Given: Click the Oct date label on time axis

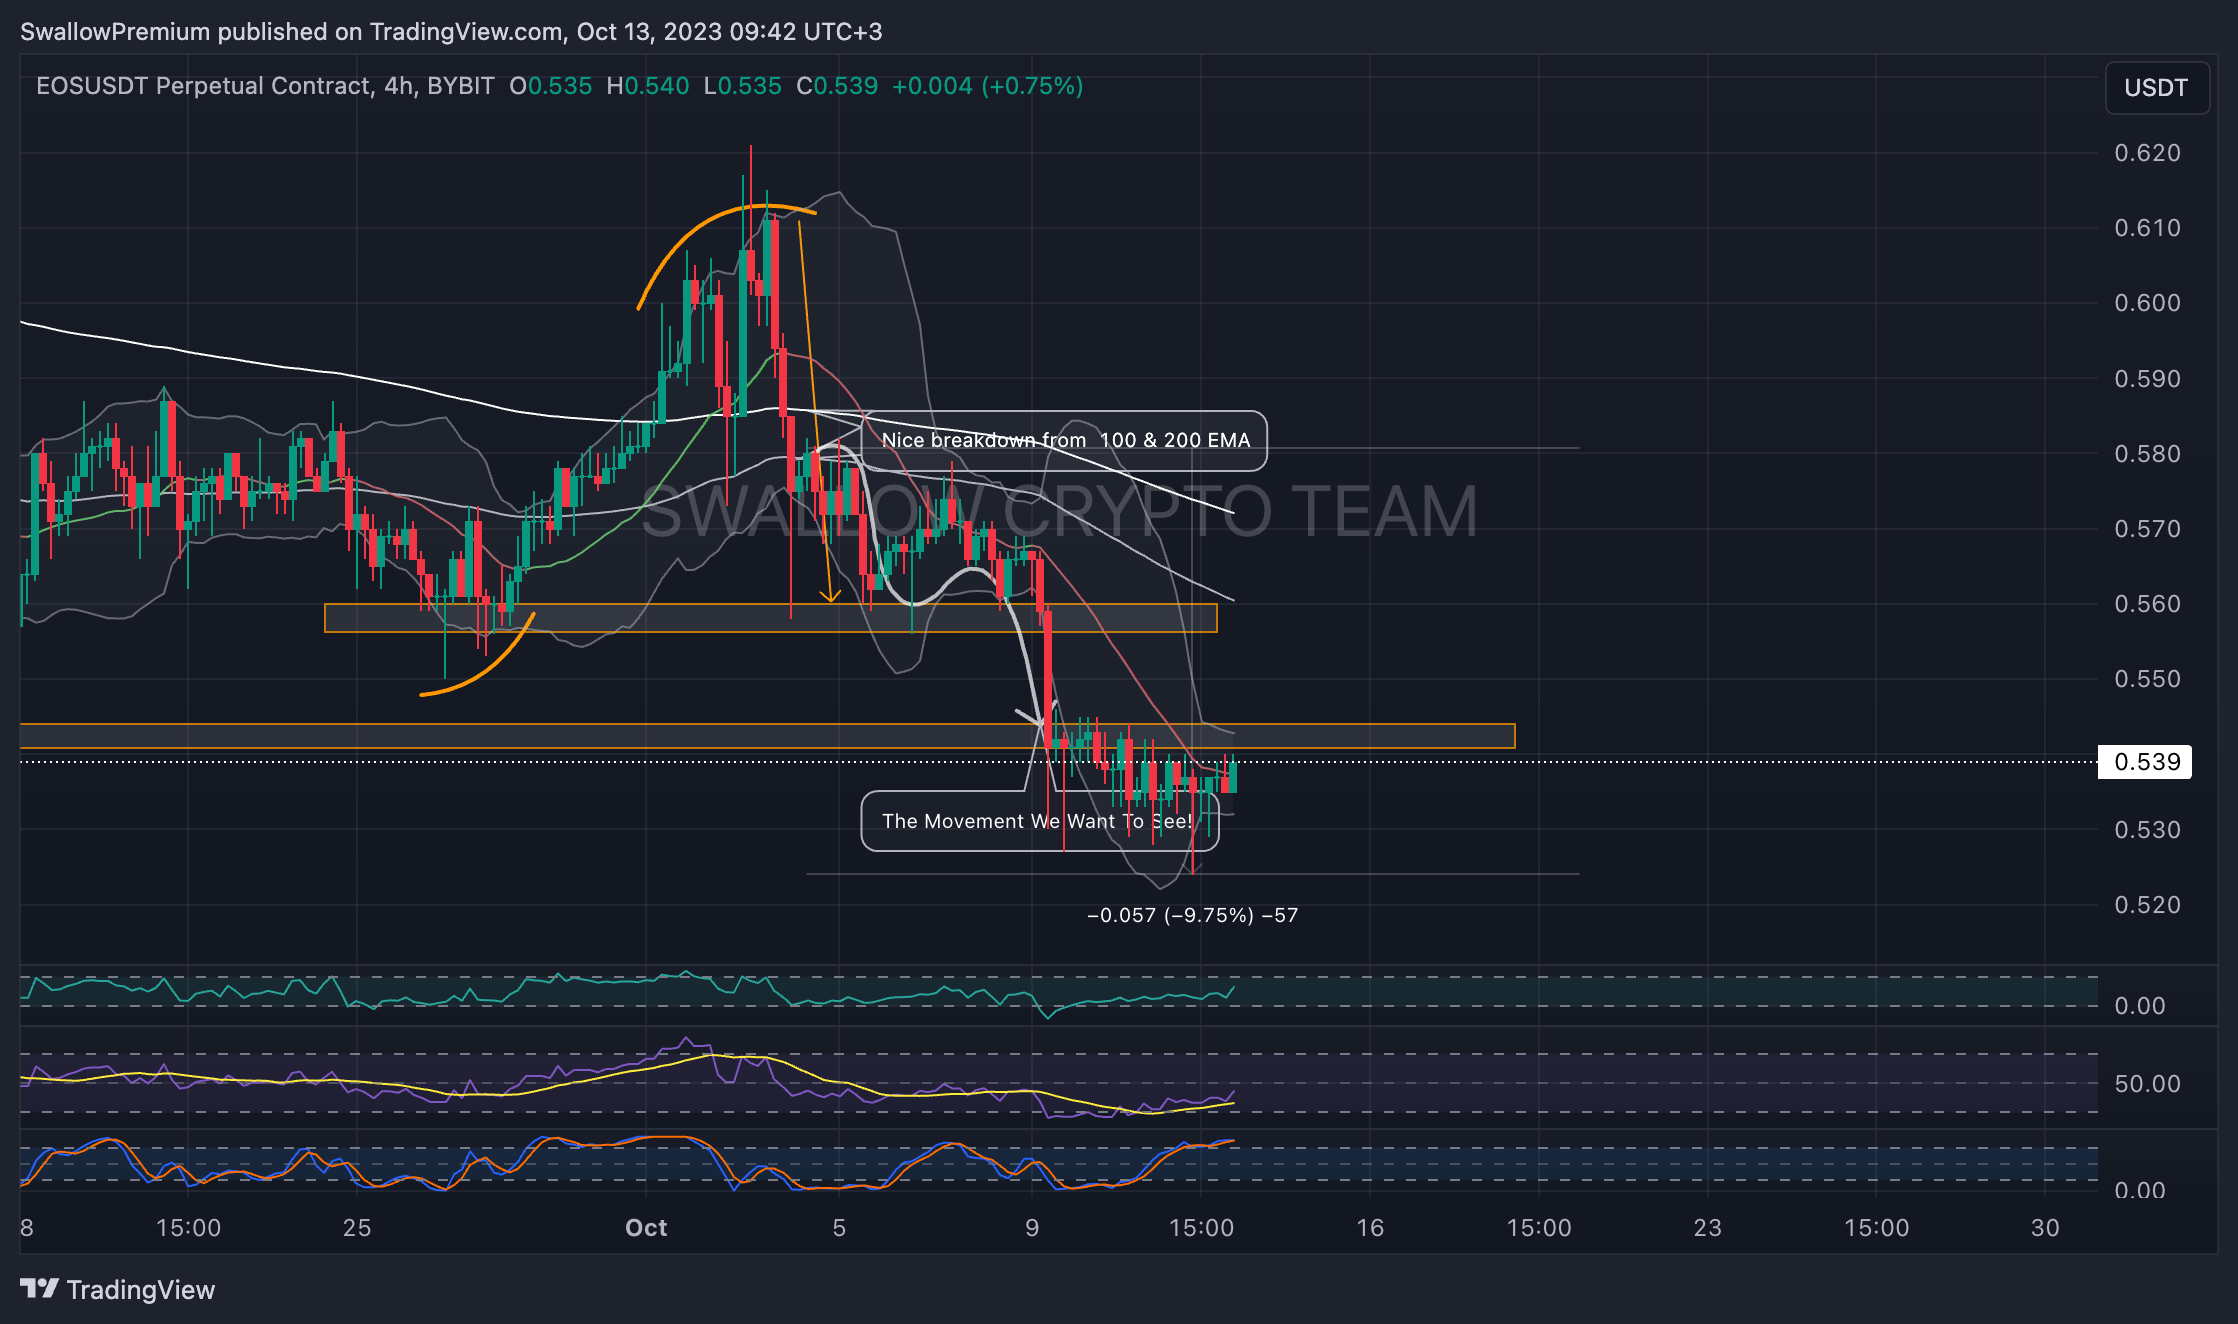Looking at the screenshot, I should point(646,1228).
